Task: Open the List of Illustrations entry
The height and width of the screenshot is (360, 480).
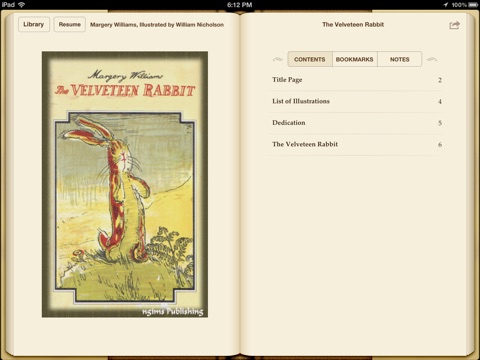Action: click(x=357, y=101)
